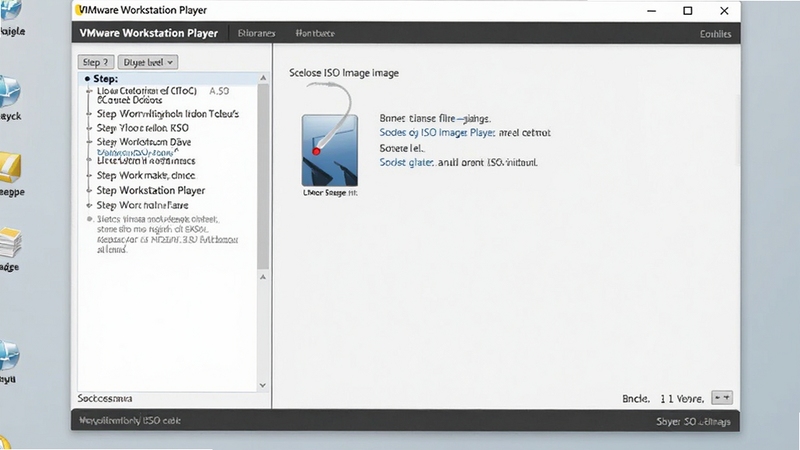Expand the 'Step Wormlifigrhola lidon Teleu's' item
Screen dimensions: 800x450
pos(89,114)
